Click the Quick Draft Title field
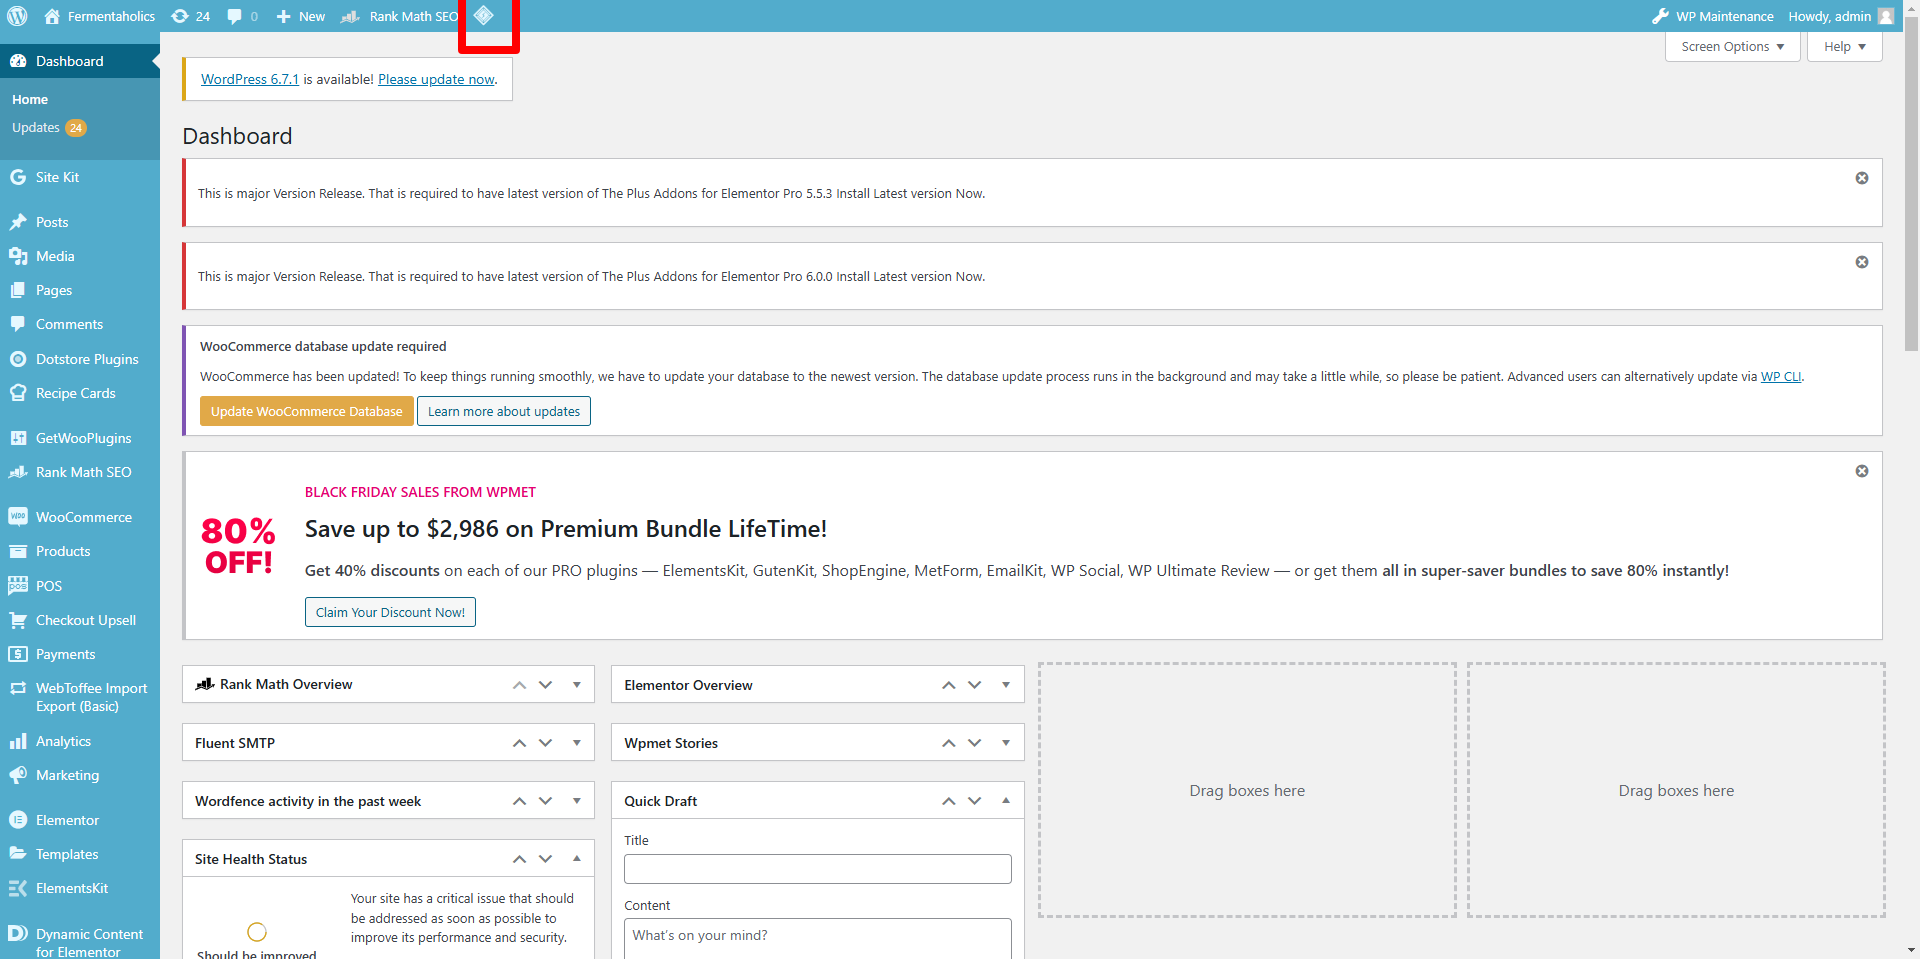This screenshot has height=959, width=1920. pos(817,869)
